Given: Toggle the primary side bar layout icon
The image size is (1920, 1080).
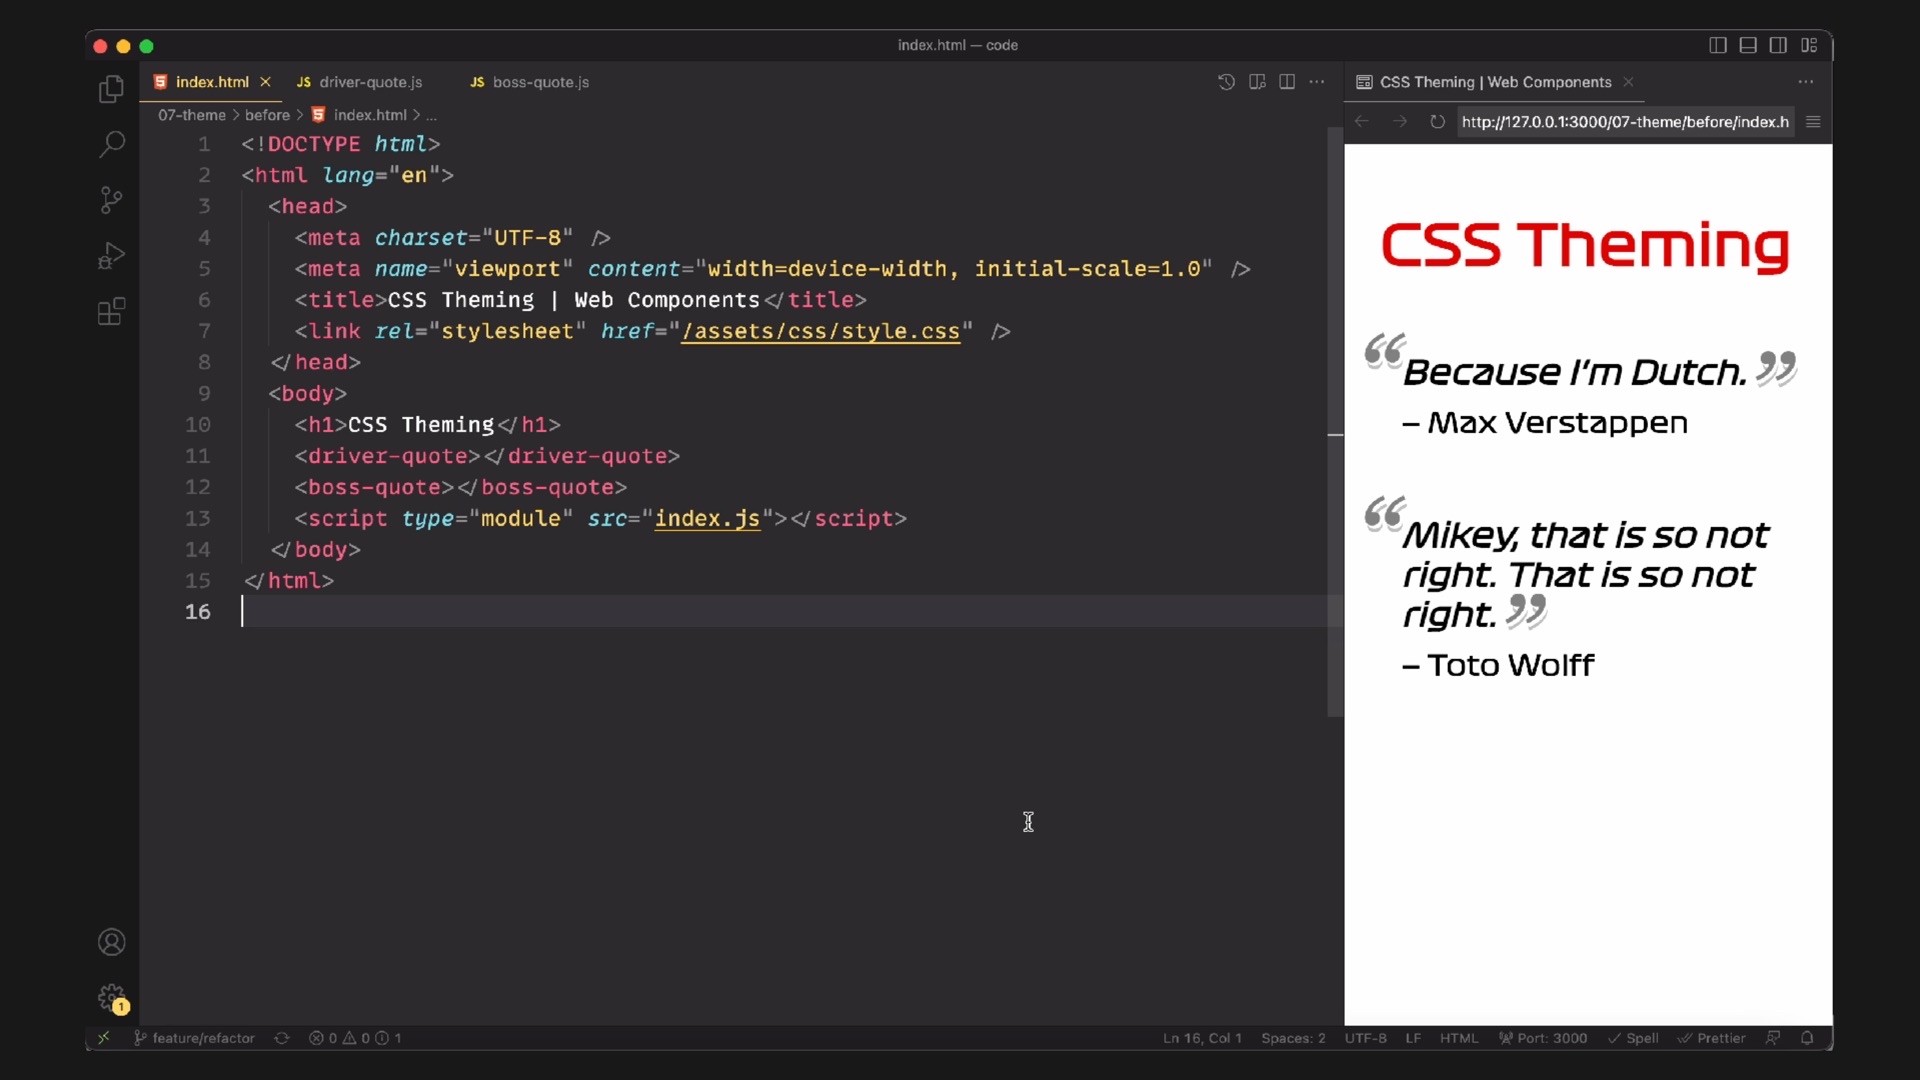Looking at the screenshot, I should [1717, 45].
